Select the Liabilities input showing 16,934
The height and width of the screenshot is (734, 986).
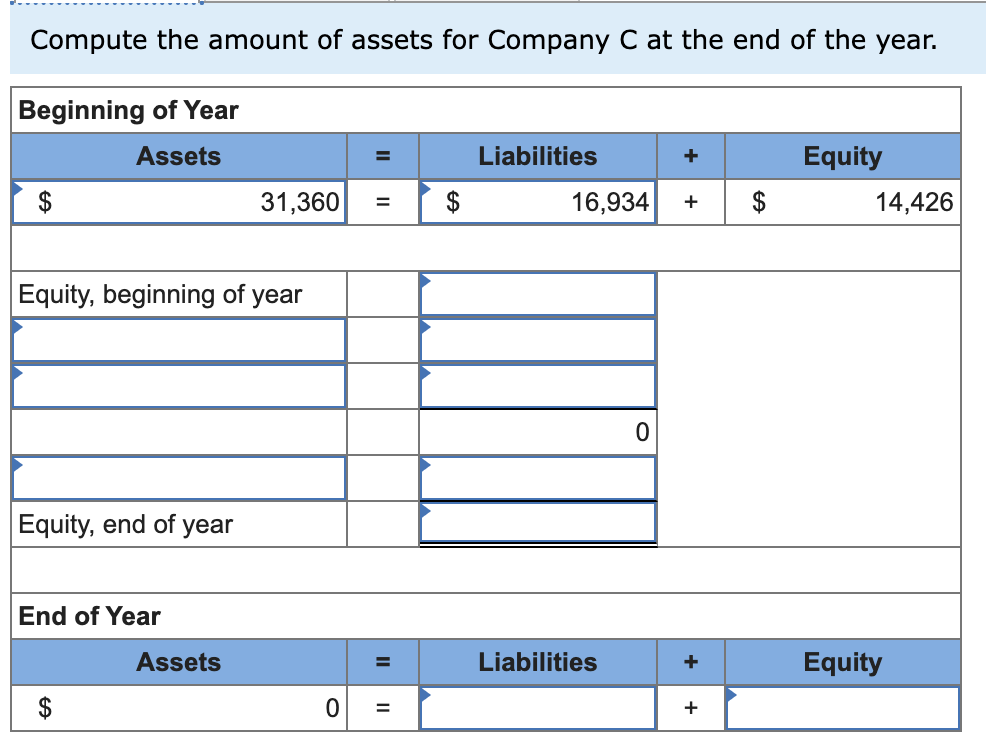pos(537,202)
